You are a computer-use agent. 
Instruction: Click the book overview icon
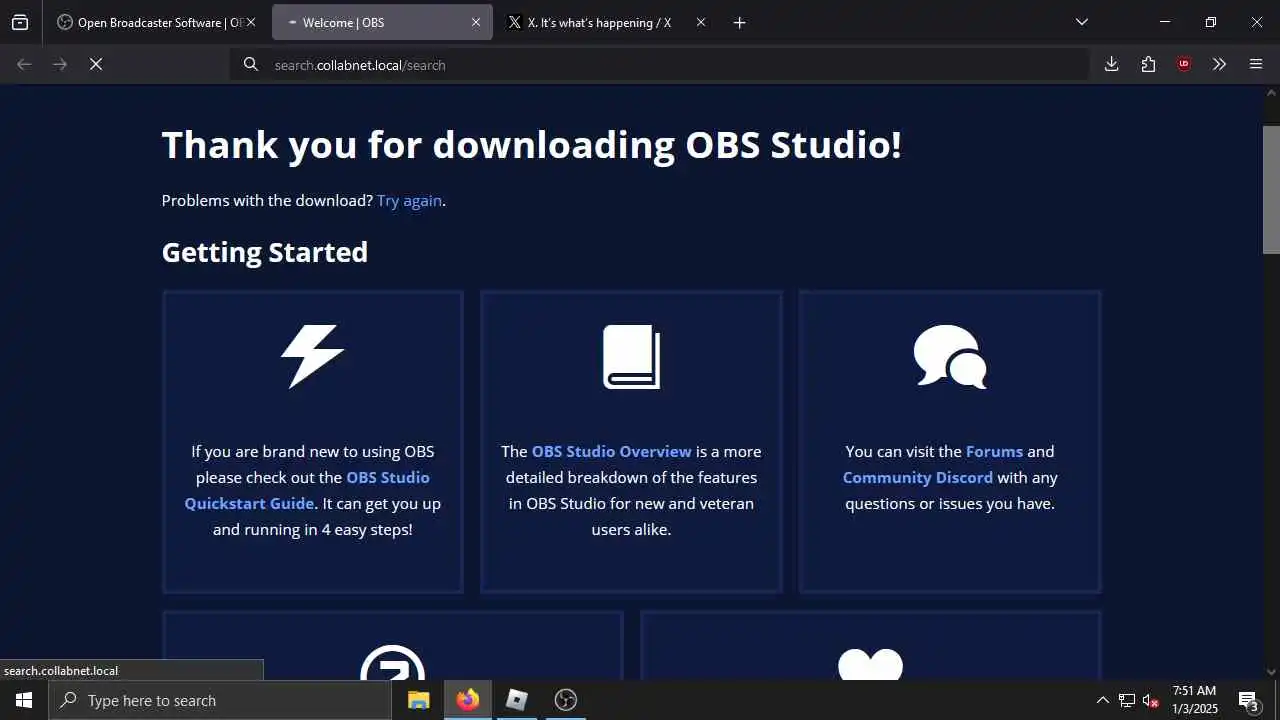[631, 357]
